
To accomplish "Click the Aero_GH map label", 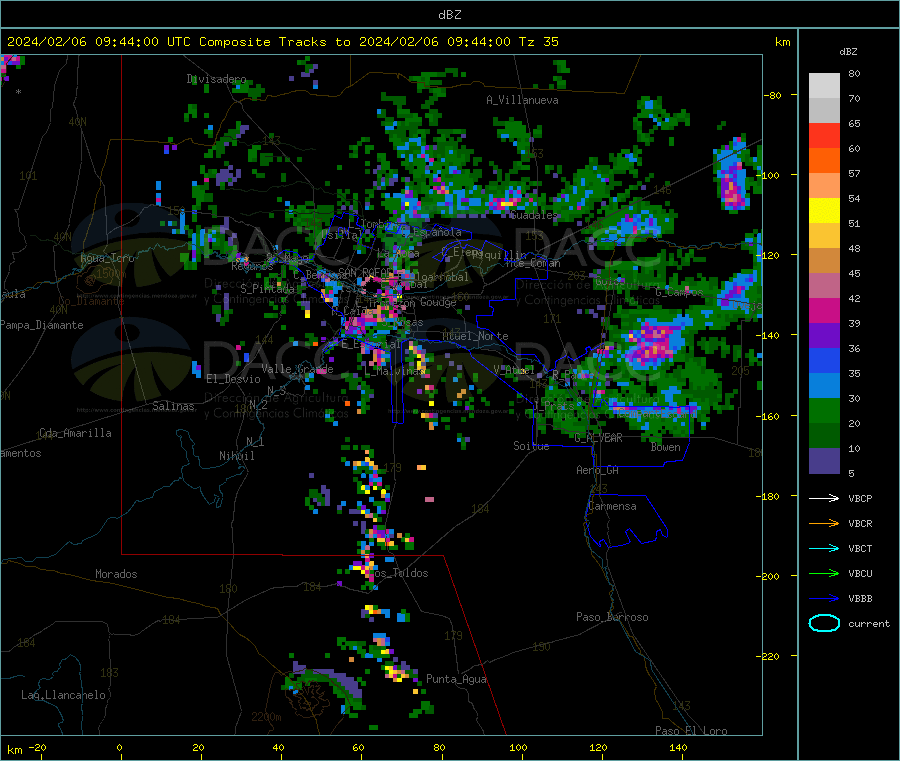I will (598, 470).
